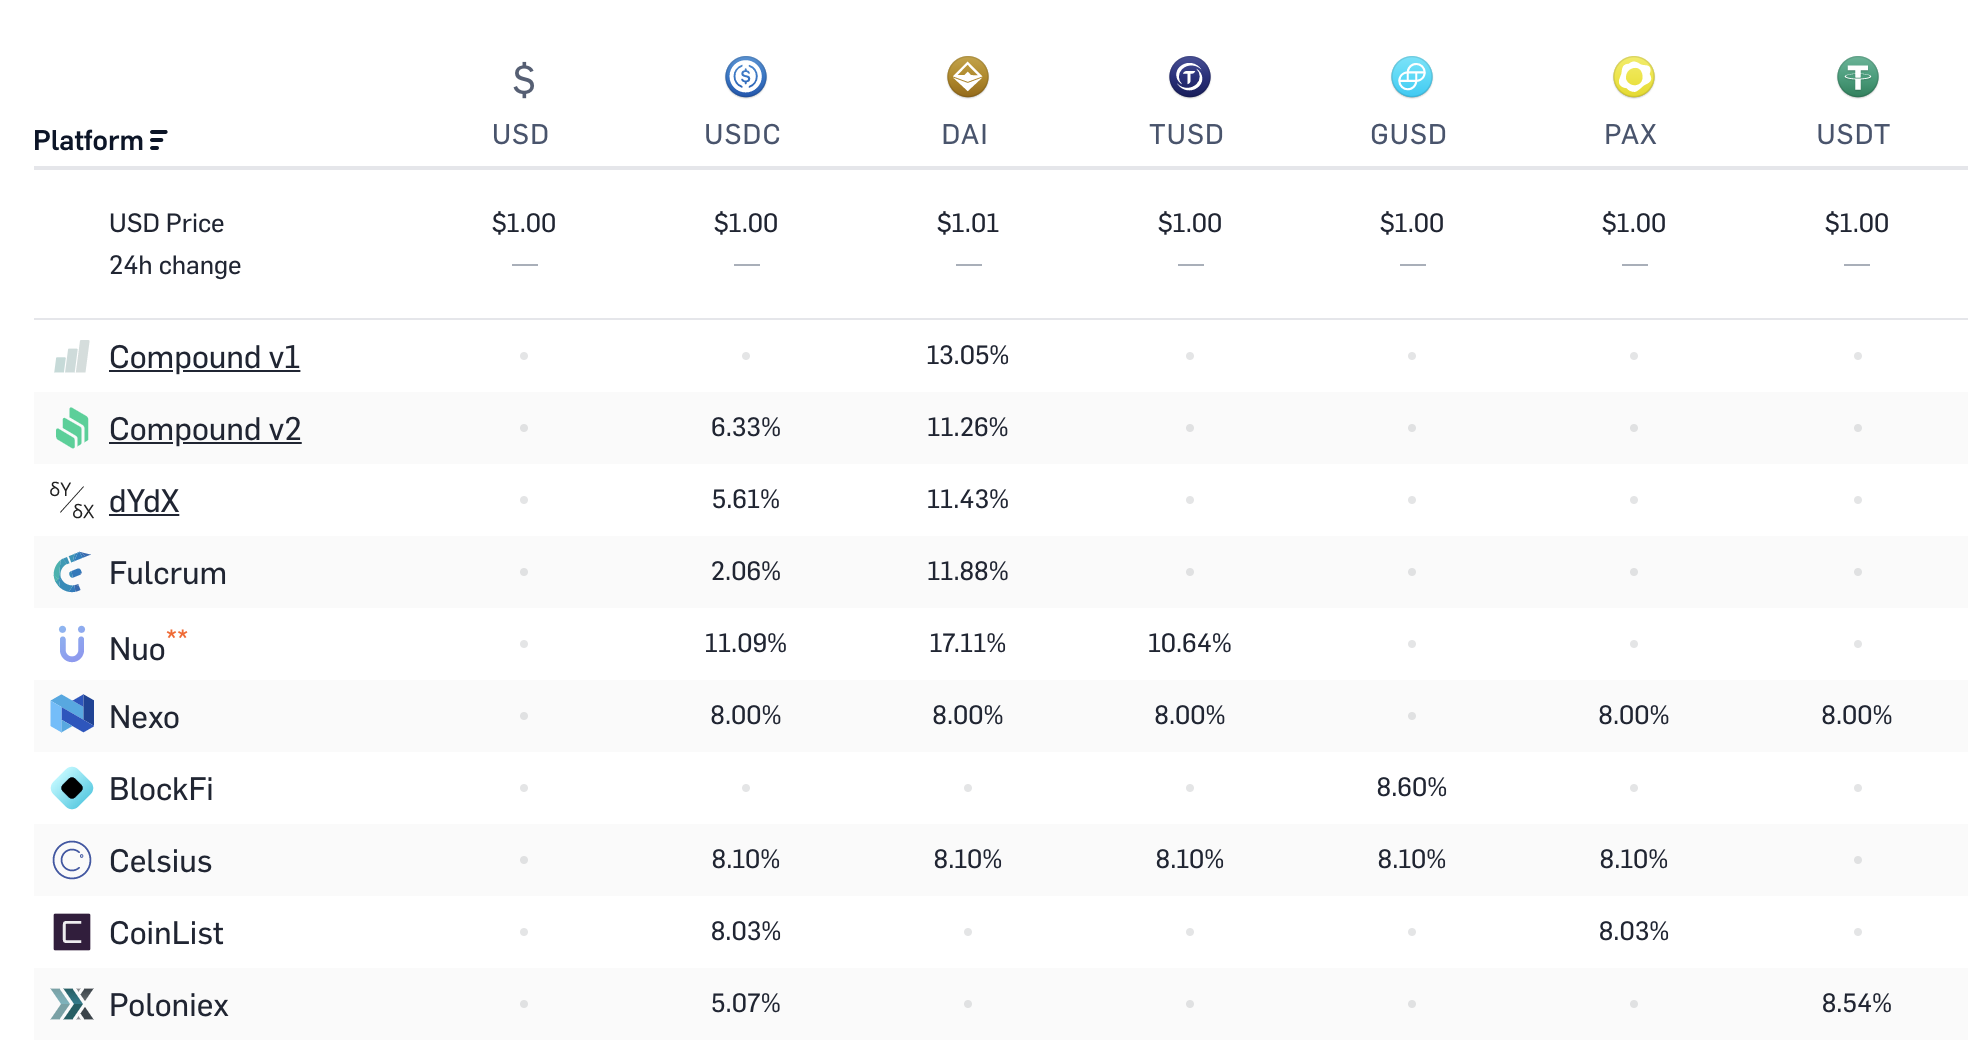Viewport: 1968px width, 1050px height.
Task: Click the TUSD coin icon
Action: tap(1189, 77)
